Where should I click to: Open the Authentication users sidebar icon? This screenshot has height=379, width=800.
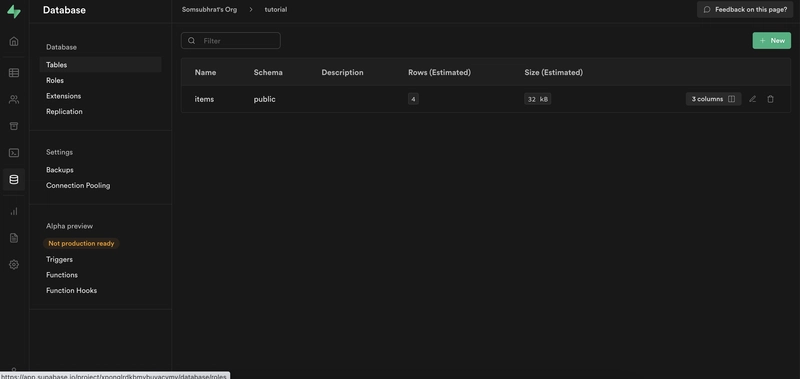pos(14,99)
